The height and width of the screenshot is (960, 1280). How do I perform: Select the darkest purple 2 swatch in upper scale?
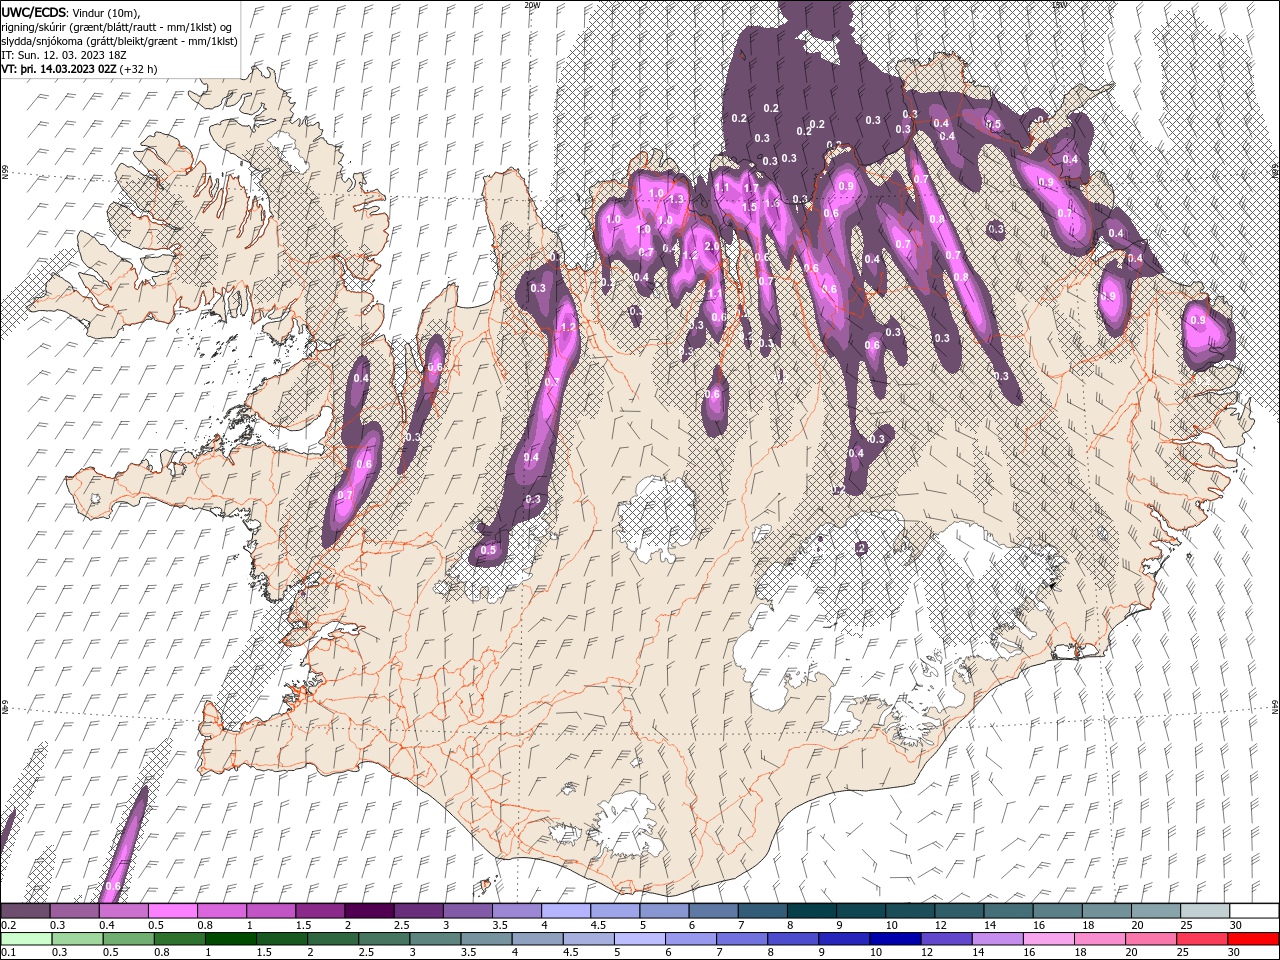pos(369,911)
